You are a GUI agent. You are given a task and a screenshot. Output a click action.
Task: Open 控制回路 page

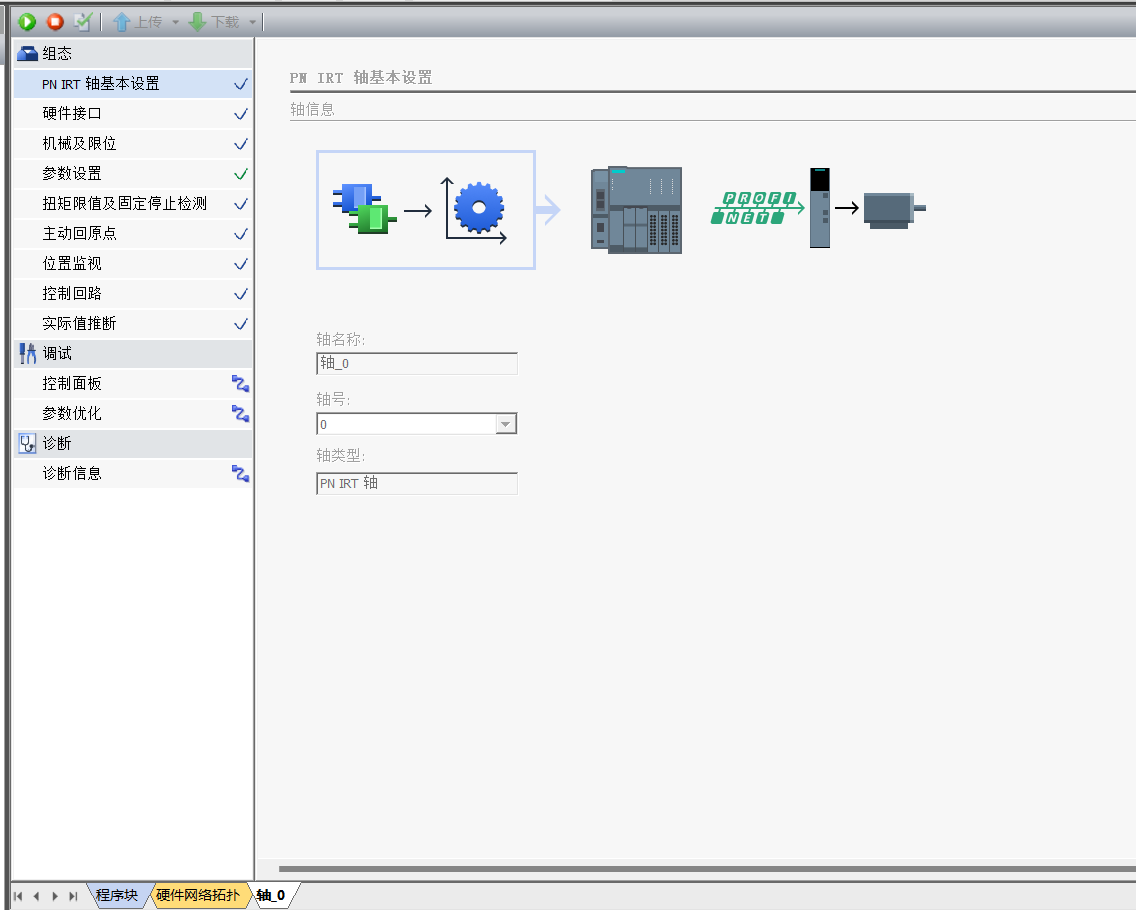tap(133, 294)
